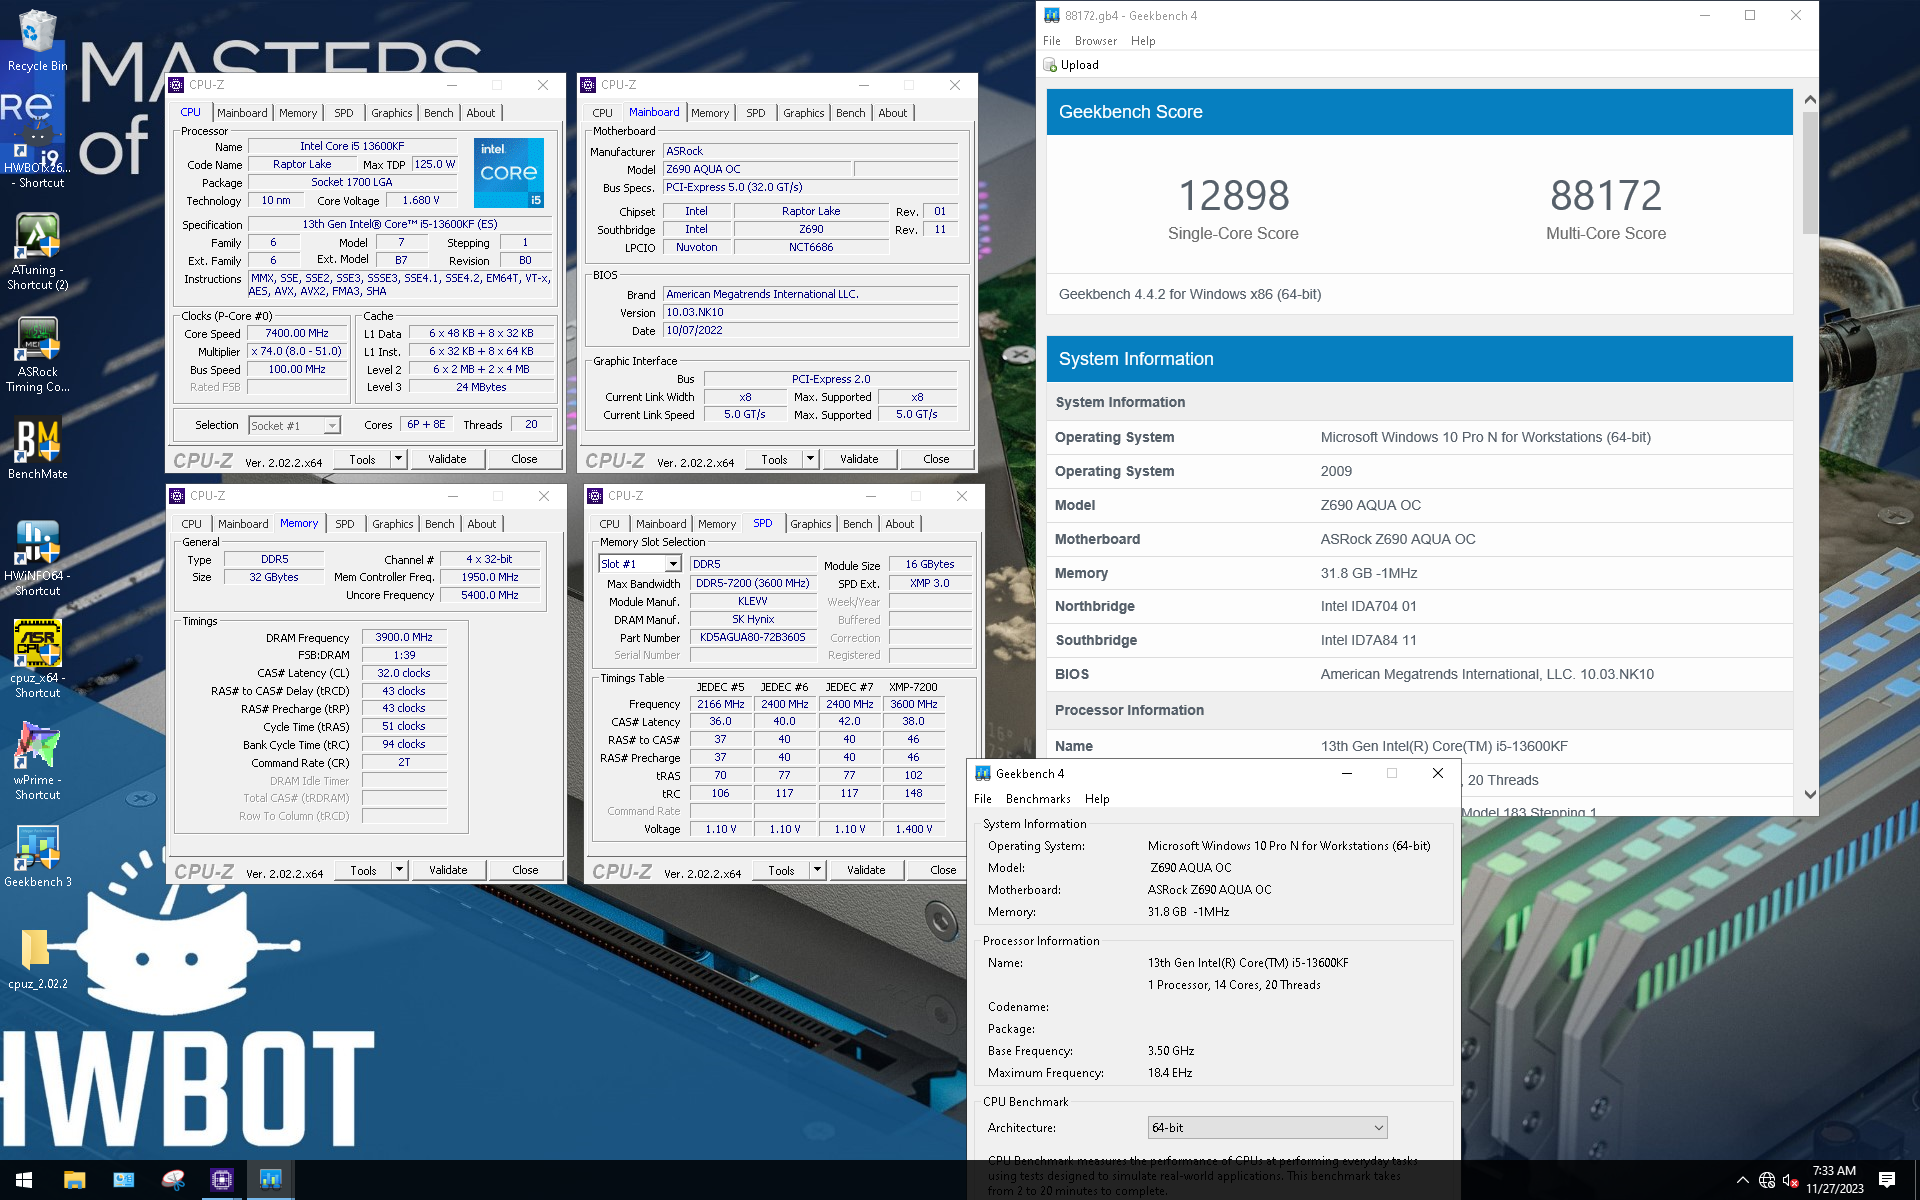Click the Specification field i5-13600KF (ES)

(400, 224)
